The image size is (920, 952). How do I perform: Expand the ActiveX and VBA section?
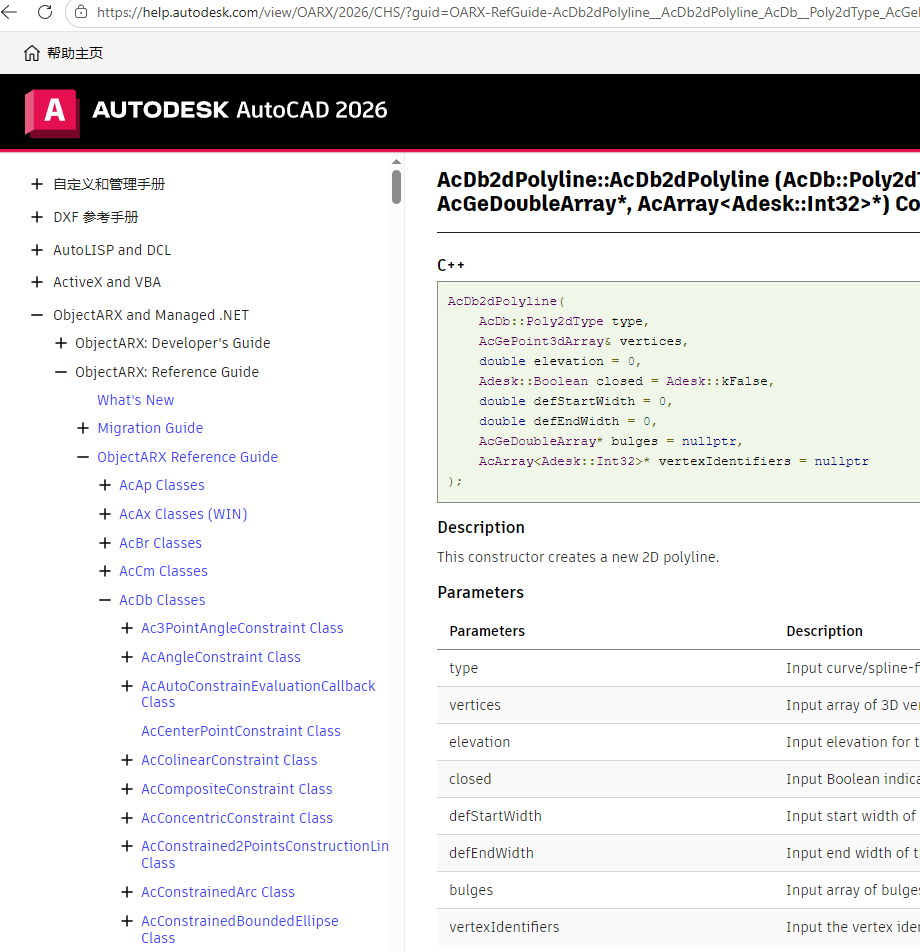click(37, 282)
